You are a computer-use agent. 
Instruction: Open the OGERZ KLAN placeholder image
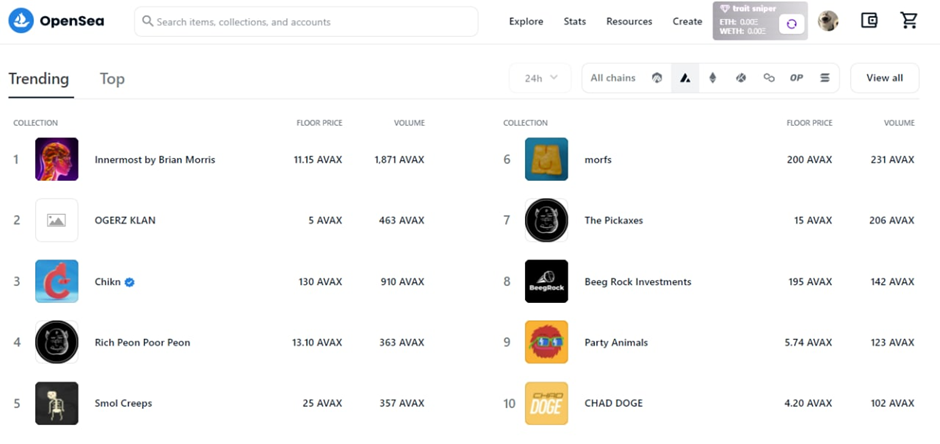[x=56, y=220]
